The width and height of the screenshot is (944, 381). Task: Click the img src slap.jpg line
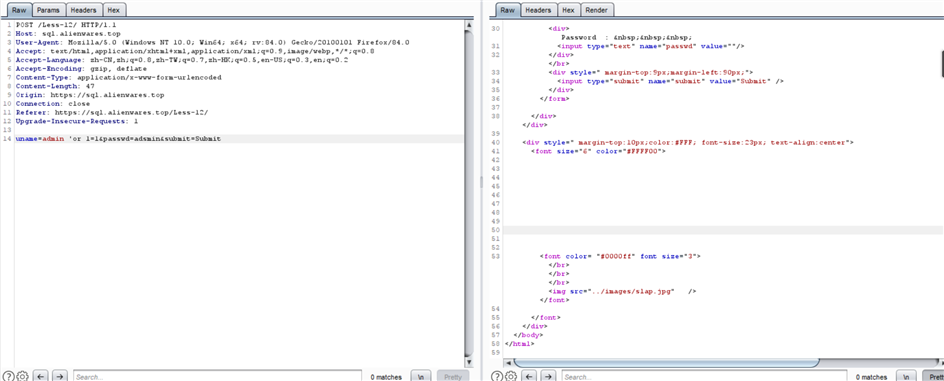623,291
